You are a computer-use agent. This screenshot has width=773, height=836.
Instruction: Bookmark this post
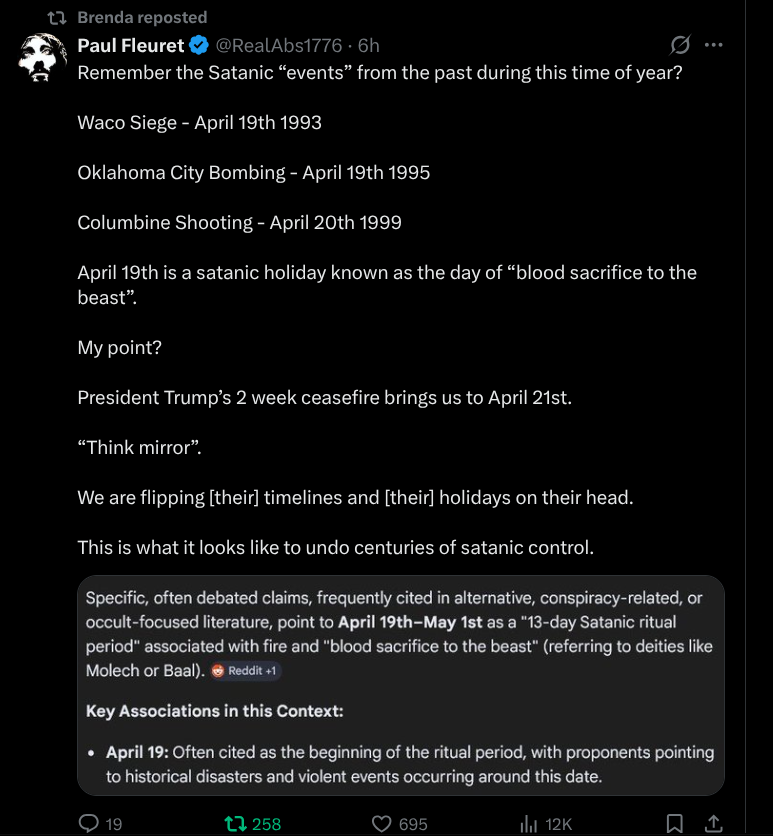tap(675, 823)
